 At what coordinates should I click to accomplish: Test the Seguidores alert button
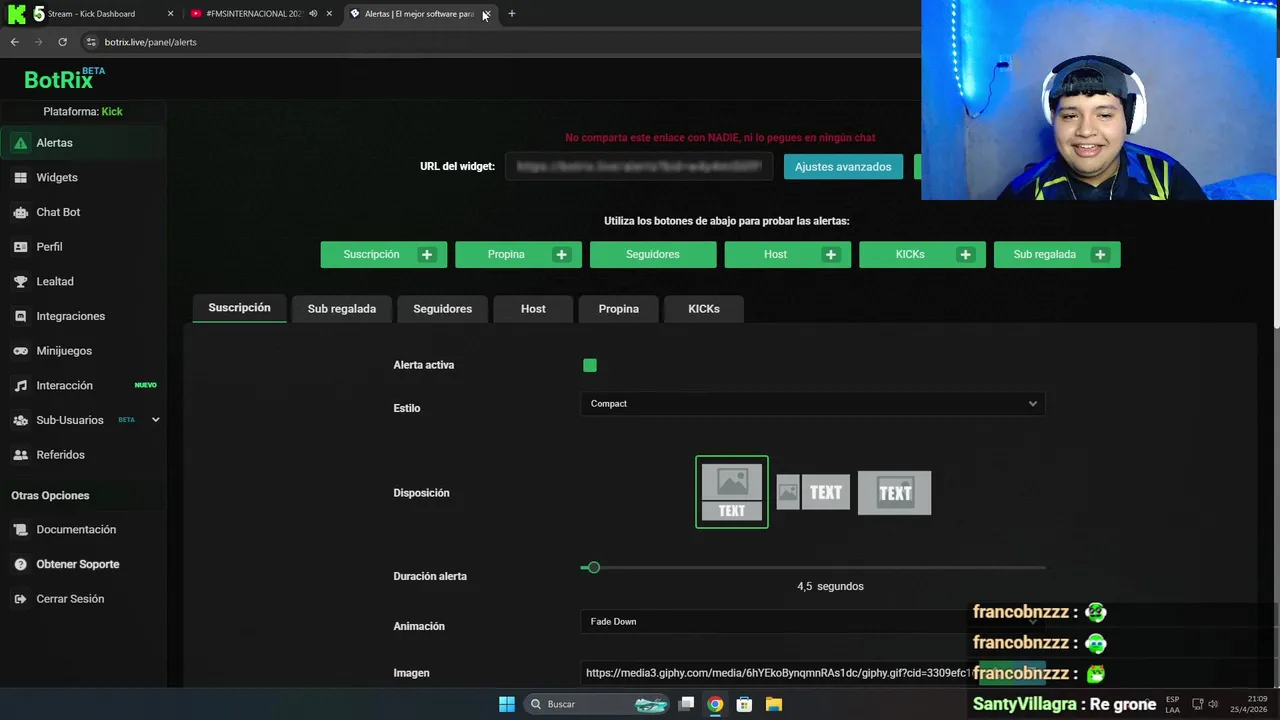pos(653,255)
